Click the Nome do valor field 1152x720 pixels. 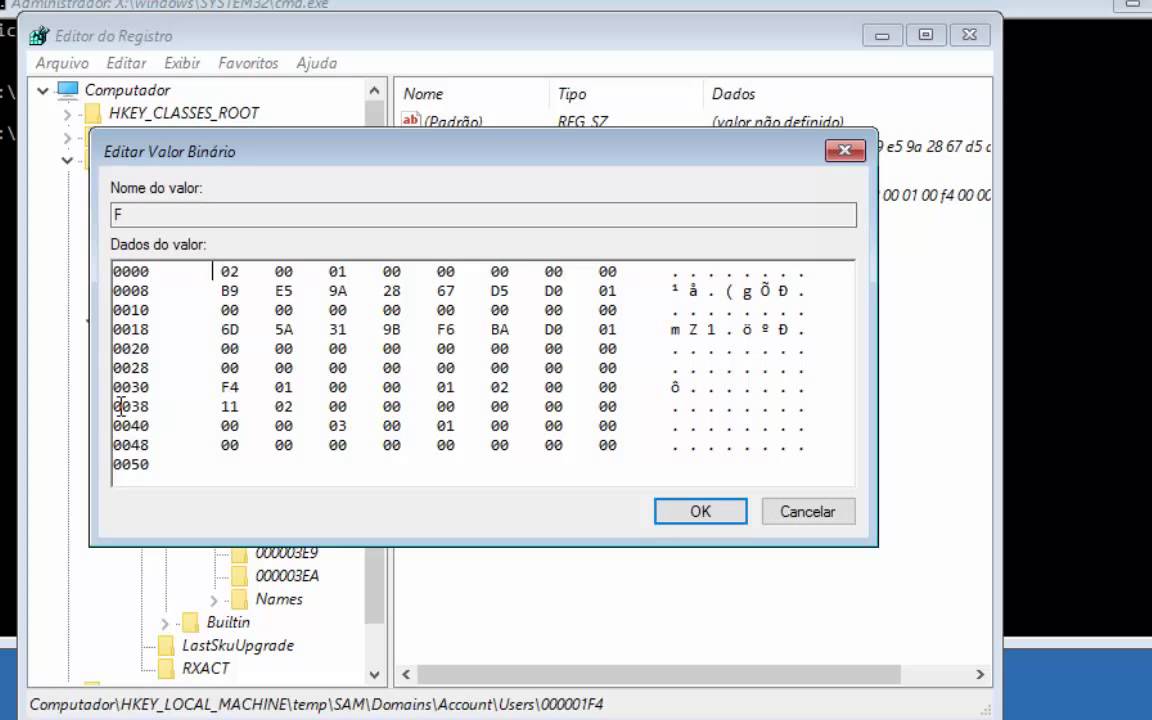(x=483, y=215)
